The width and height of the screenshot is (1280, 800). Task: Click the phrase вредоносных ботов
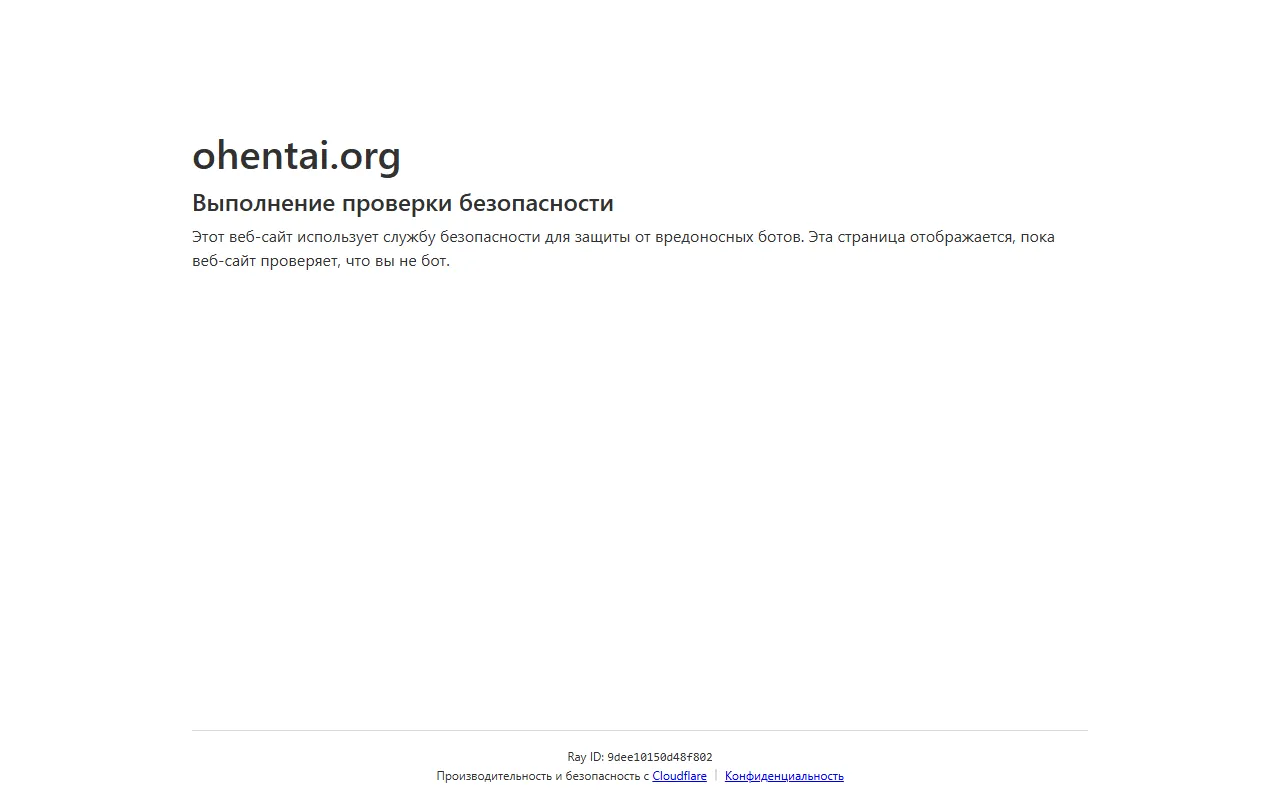tap(729, 237)
